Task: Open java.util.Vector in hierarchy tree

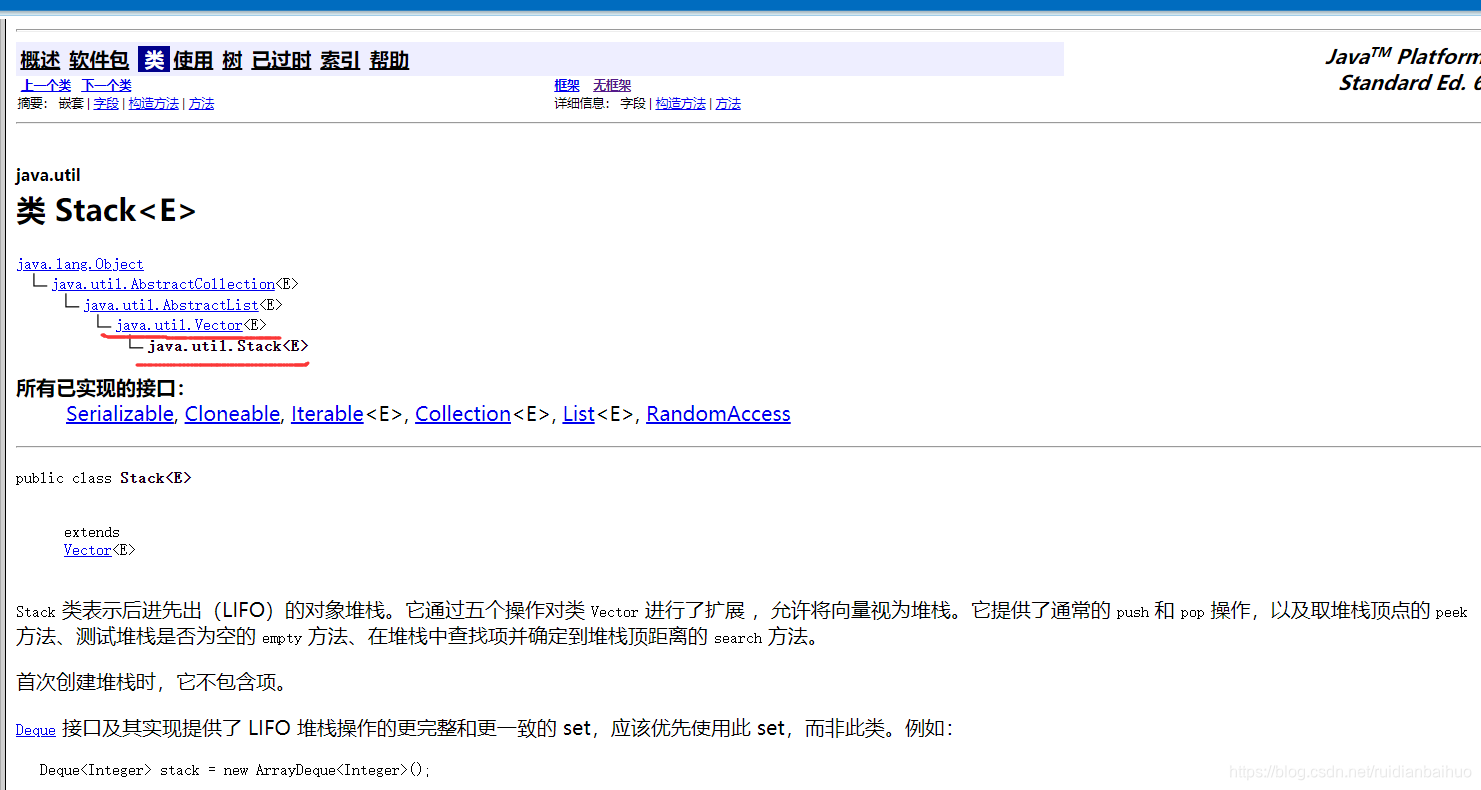Action: click(x=179, y=325)
